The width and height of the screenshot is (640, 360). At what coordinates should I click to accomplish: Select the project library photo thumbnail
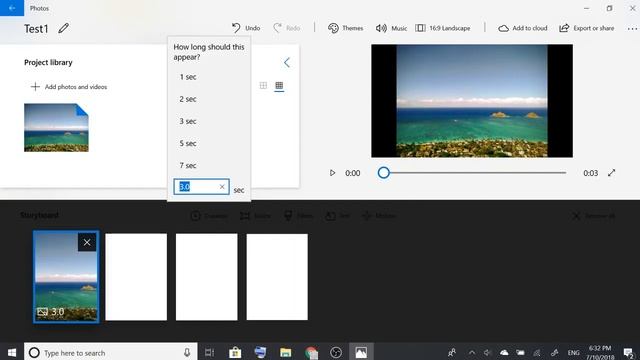point(56,128)
